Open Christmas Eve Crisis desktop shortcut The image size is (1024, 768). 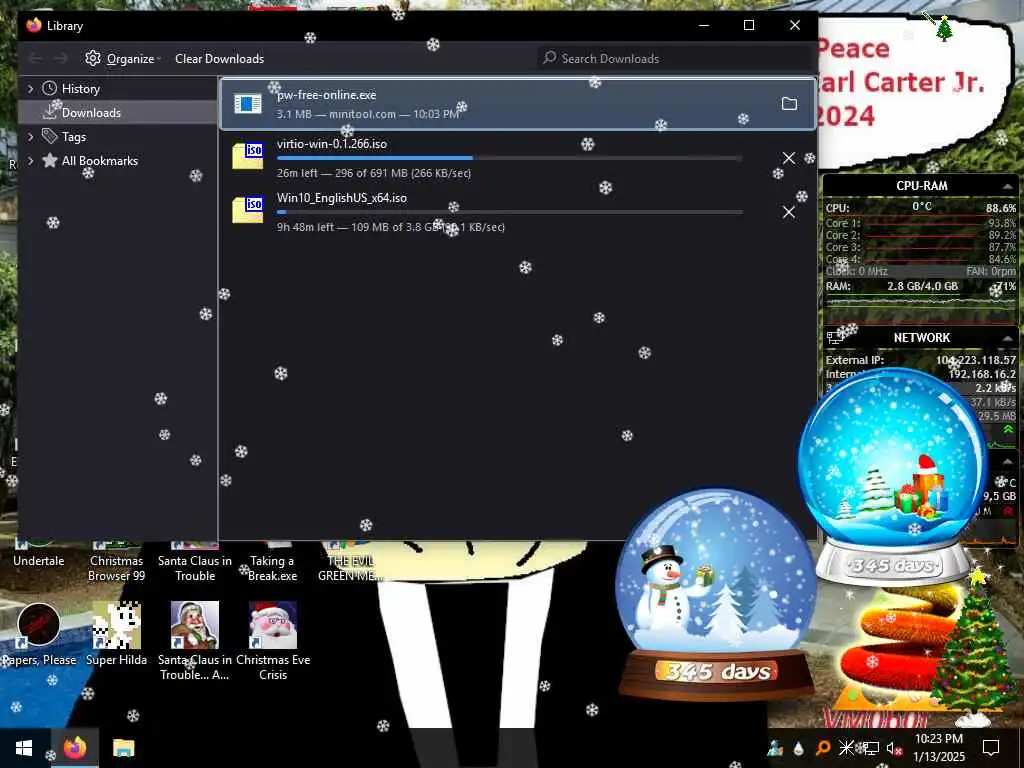pyautogui.click(x=273, y=641)
